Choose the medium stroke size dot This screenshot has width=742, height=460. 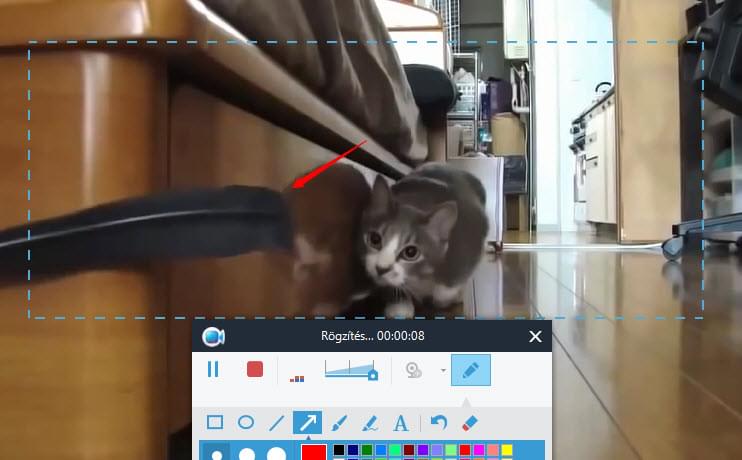246,454
